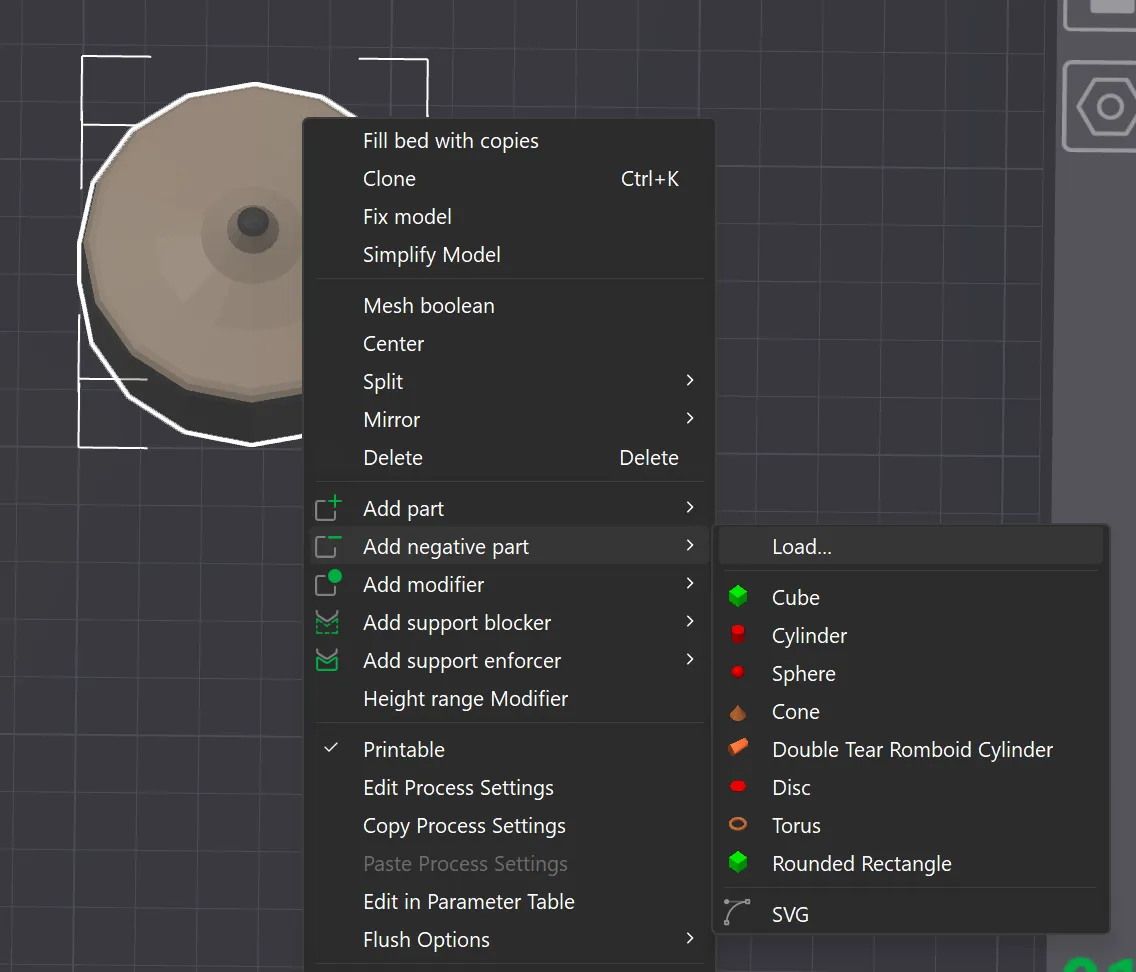This screenshot has width=1136, height=972.
Task: Choose Fill bed with copies
Action: [450, 141]
